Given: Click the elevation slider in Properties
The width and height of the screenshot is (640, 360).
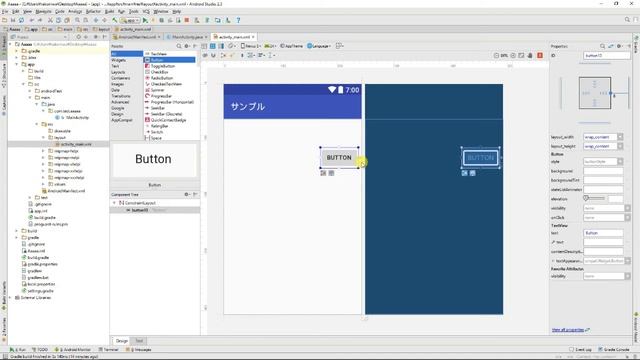Looking at the screenshot, I should coord(594,198).
